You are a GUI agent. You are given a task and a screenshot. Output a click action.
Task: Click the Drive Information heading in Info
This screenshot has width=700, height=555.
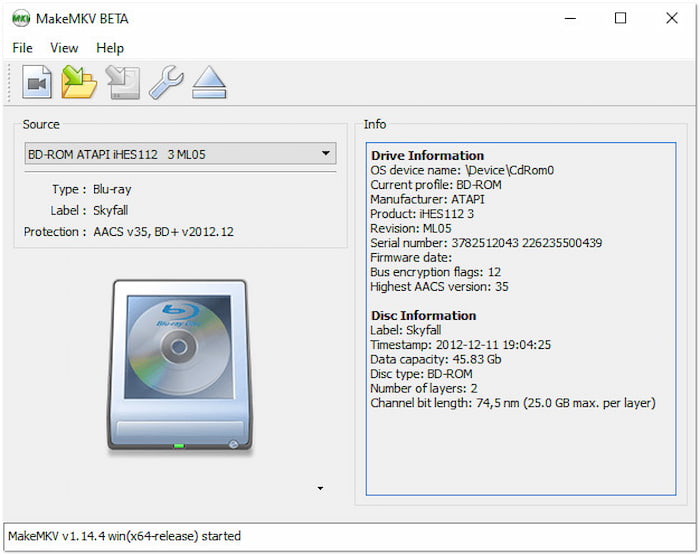427,156
